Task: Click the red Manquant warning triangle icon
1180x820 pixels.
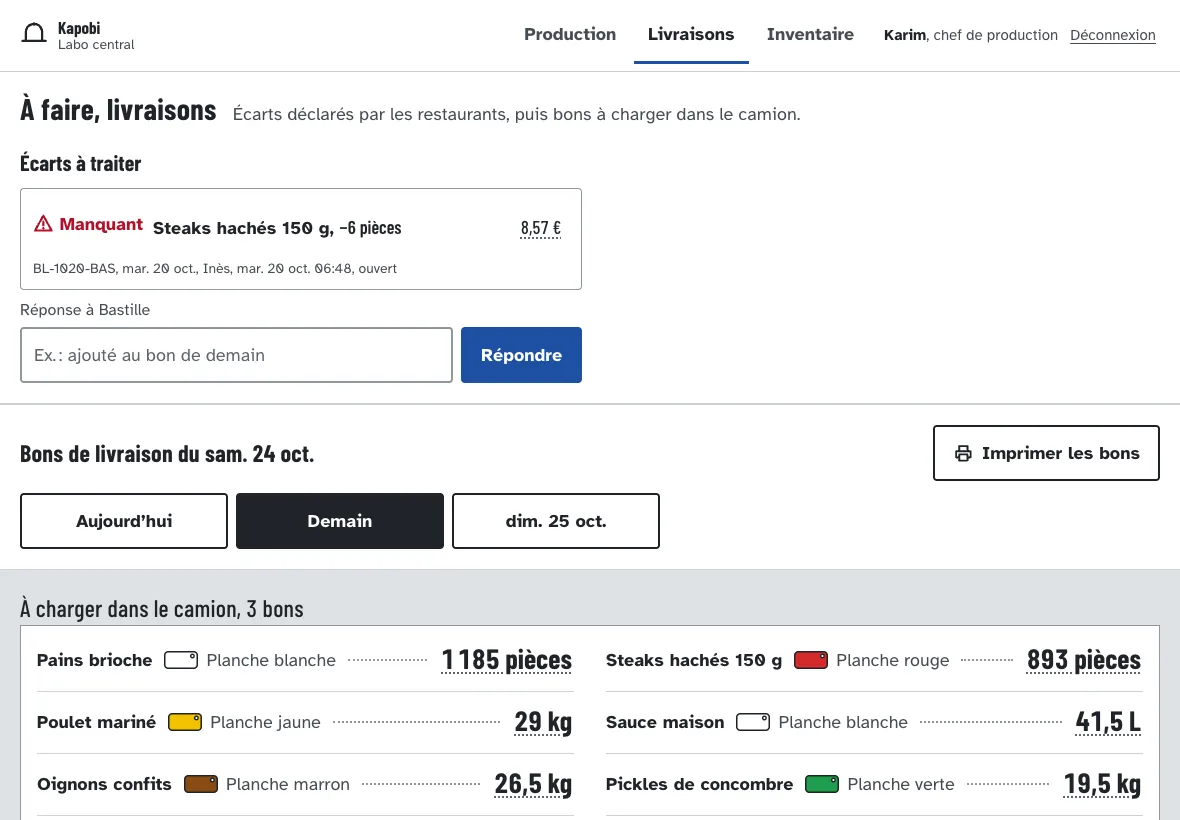Action: pos(43,224)
